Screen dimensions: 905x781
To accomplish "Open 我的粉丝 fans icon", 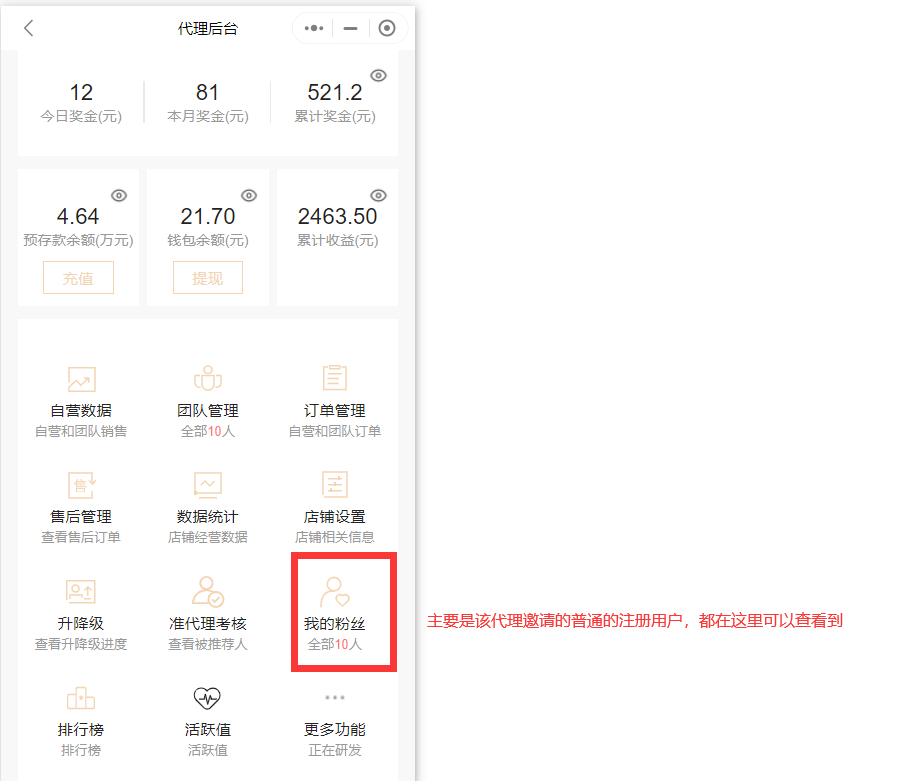I will point(335,592).
